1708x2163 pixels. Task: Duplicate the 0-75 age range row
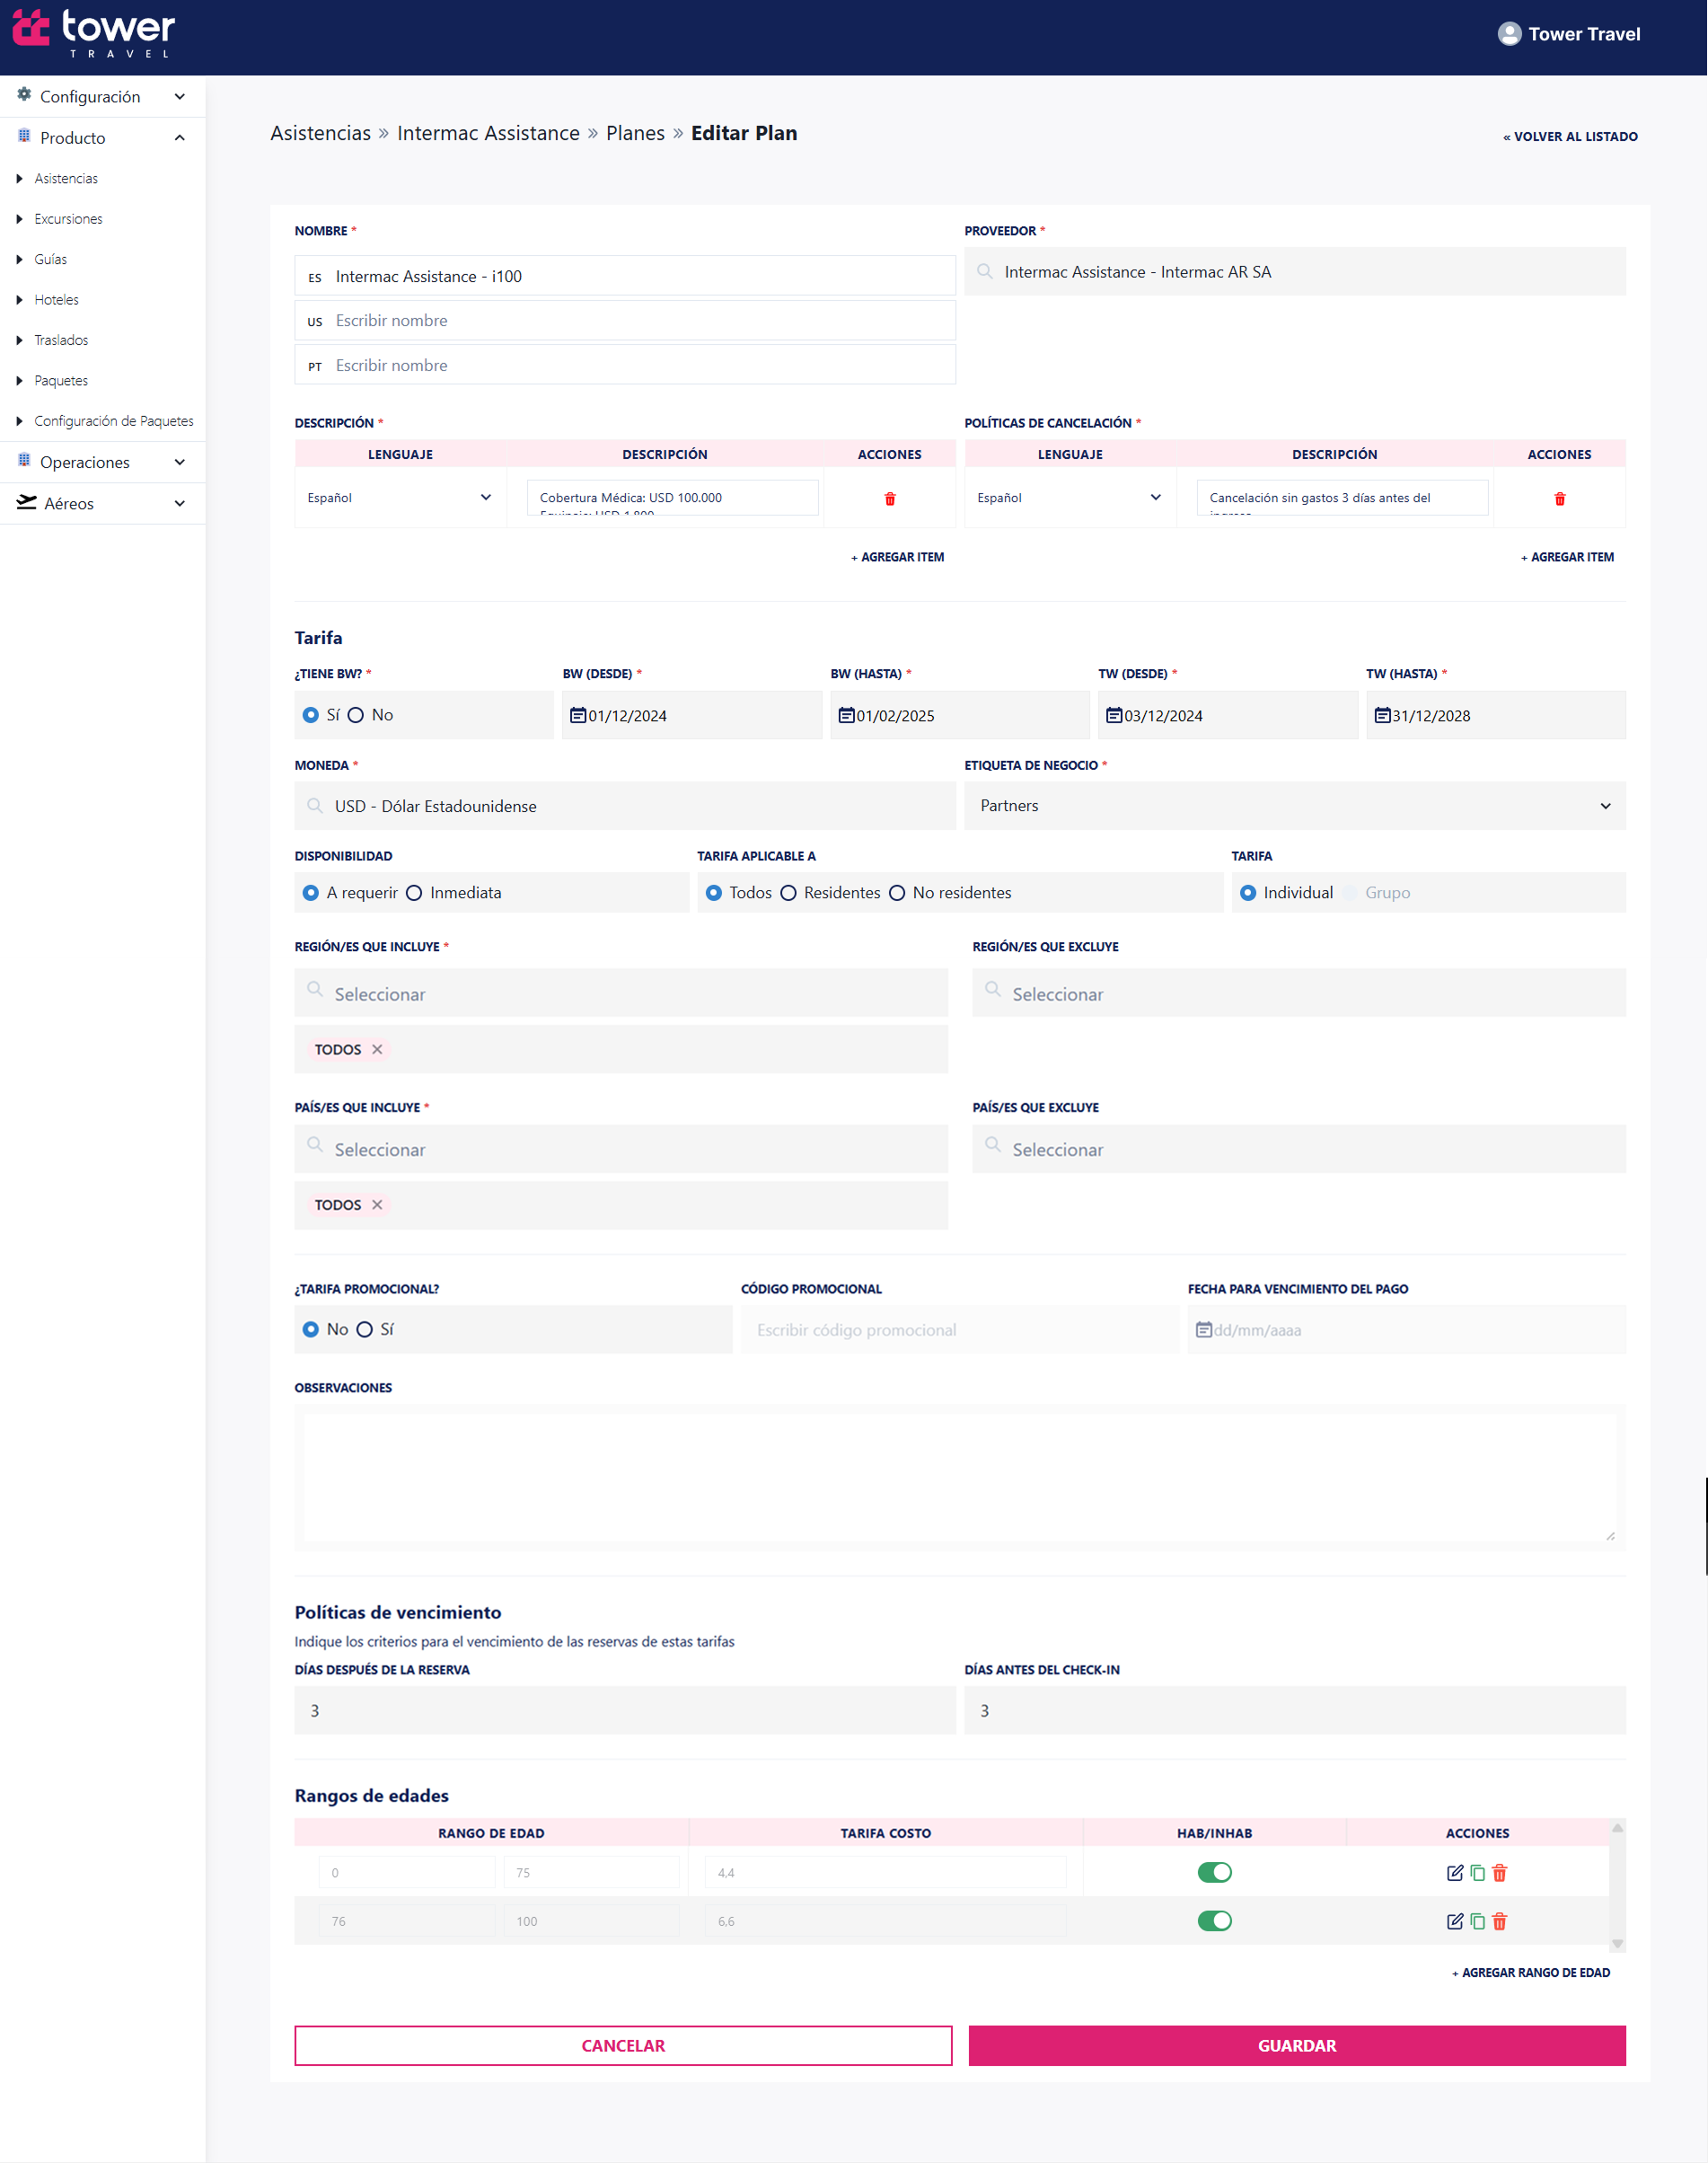(x=1477, y=1872)
